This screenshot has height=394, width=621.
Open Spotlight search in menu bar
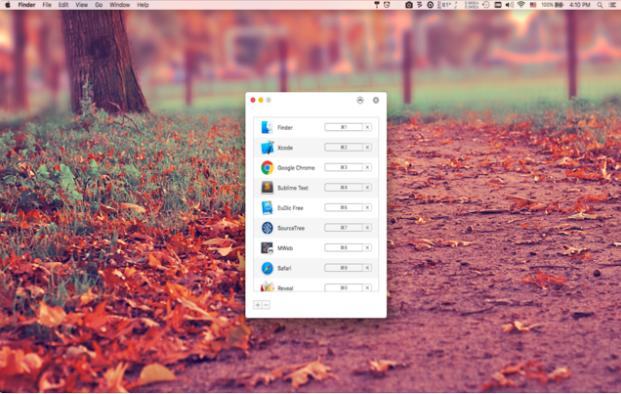[x=600, y=5]
